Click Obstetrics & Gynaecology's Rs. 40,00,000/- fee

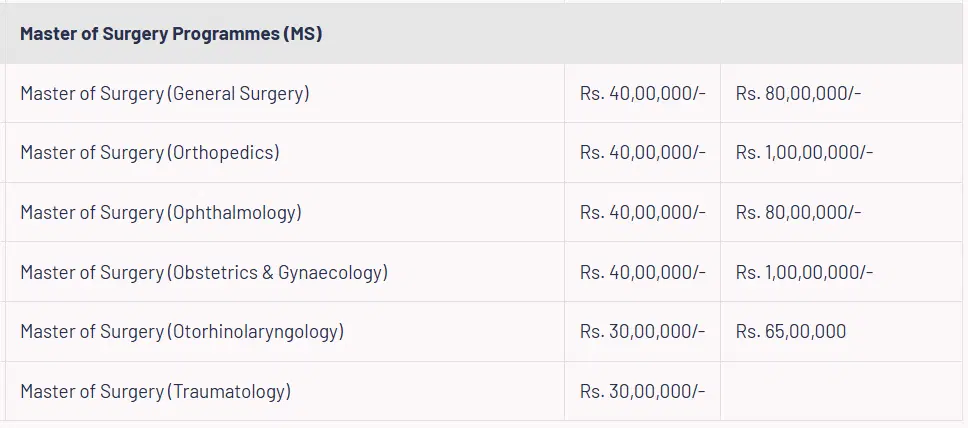pos(643,272)
